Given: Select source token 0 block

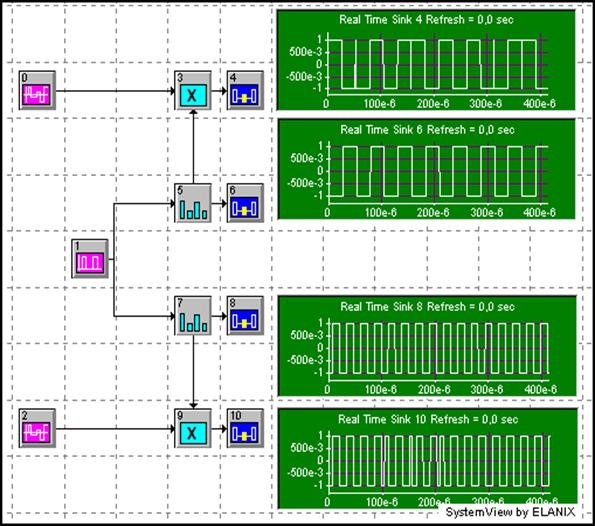Looking at the screenshot, I should pyautogui.click(x=37, y=90).
